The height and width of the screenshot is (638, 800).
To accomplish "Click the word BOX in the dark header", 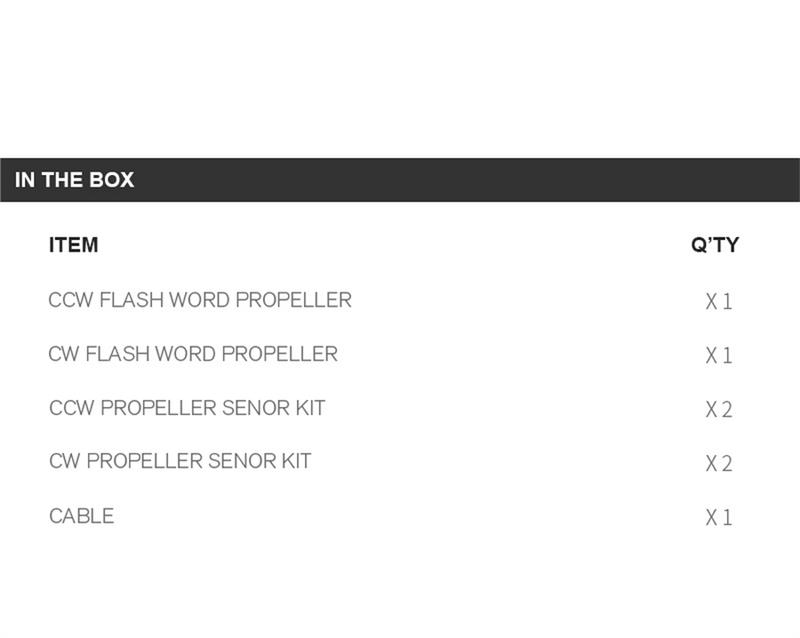I will (x=112, y=180).
